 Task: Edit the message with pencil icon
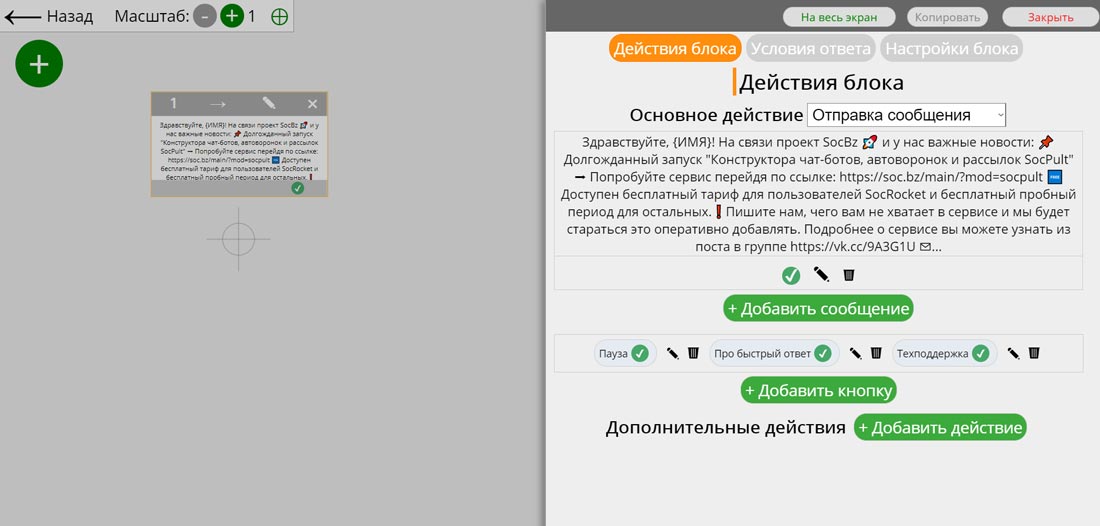pos(821,274)
